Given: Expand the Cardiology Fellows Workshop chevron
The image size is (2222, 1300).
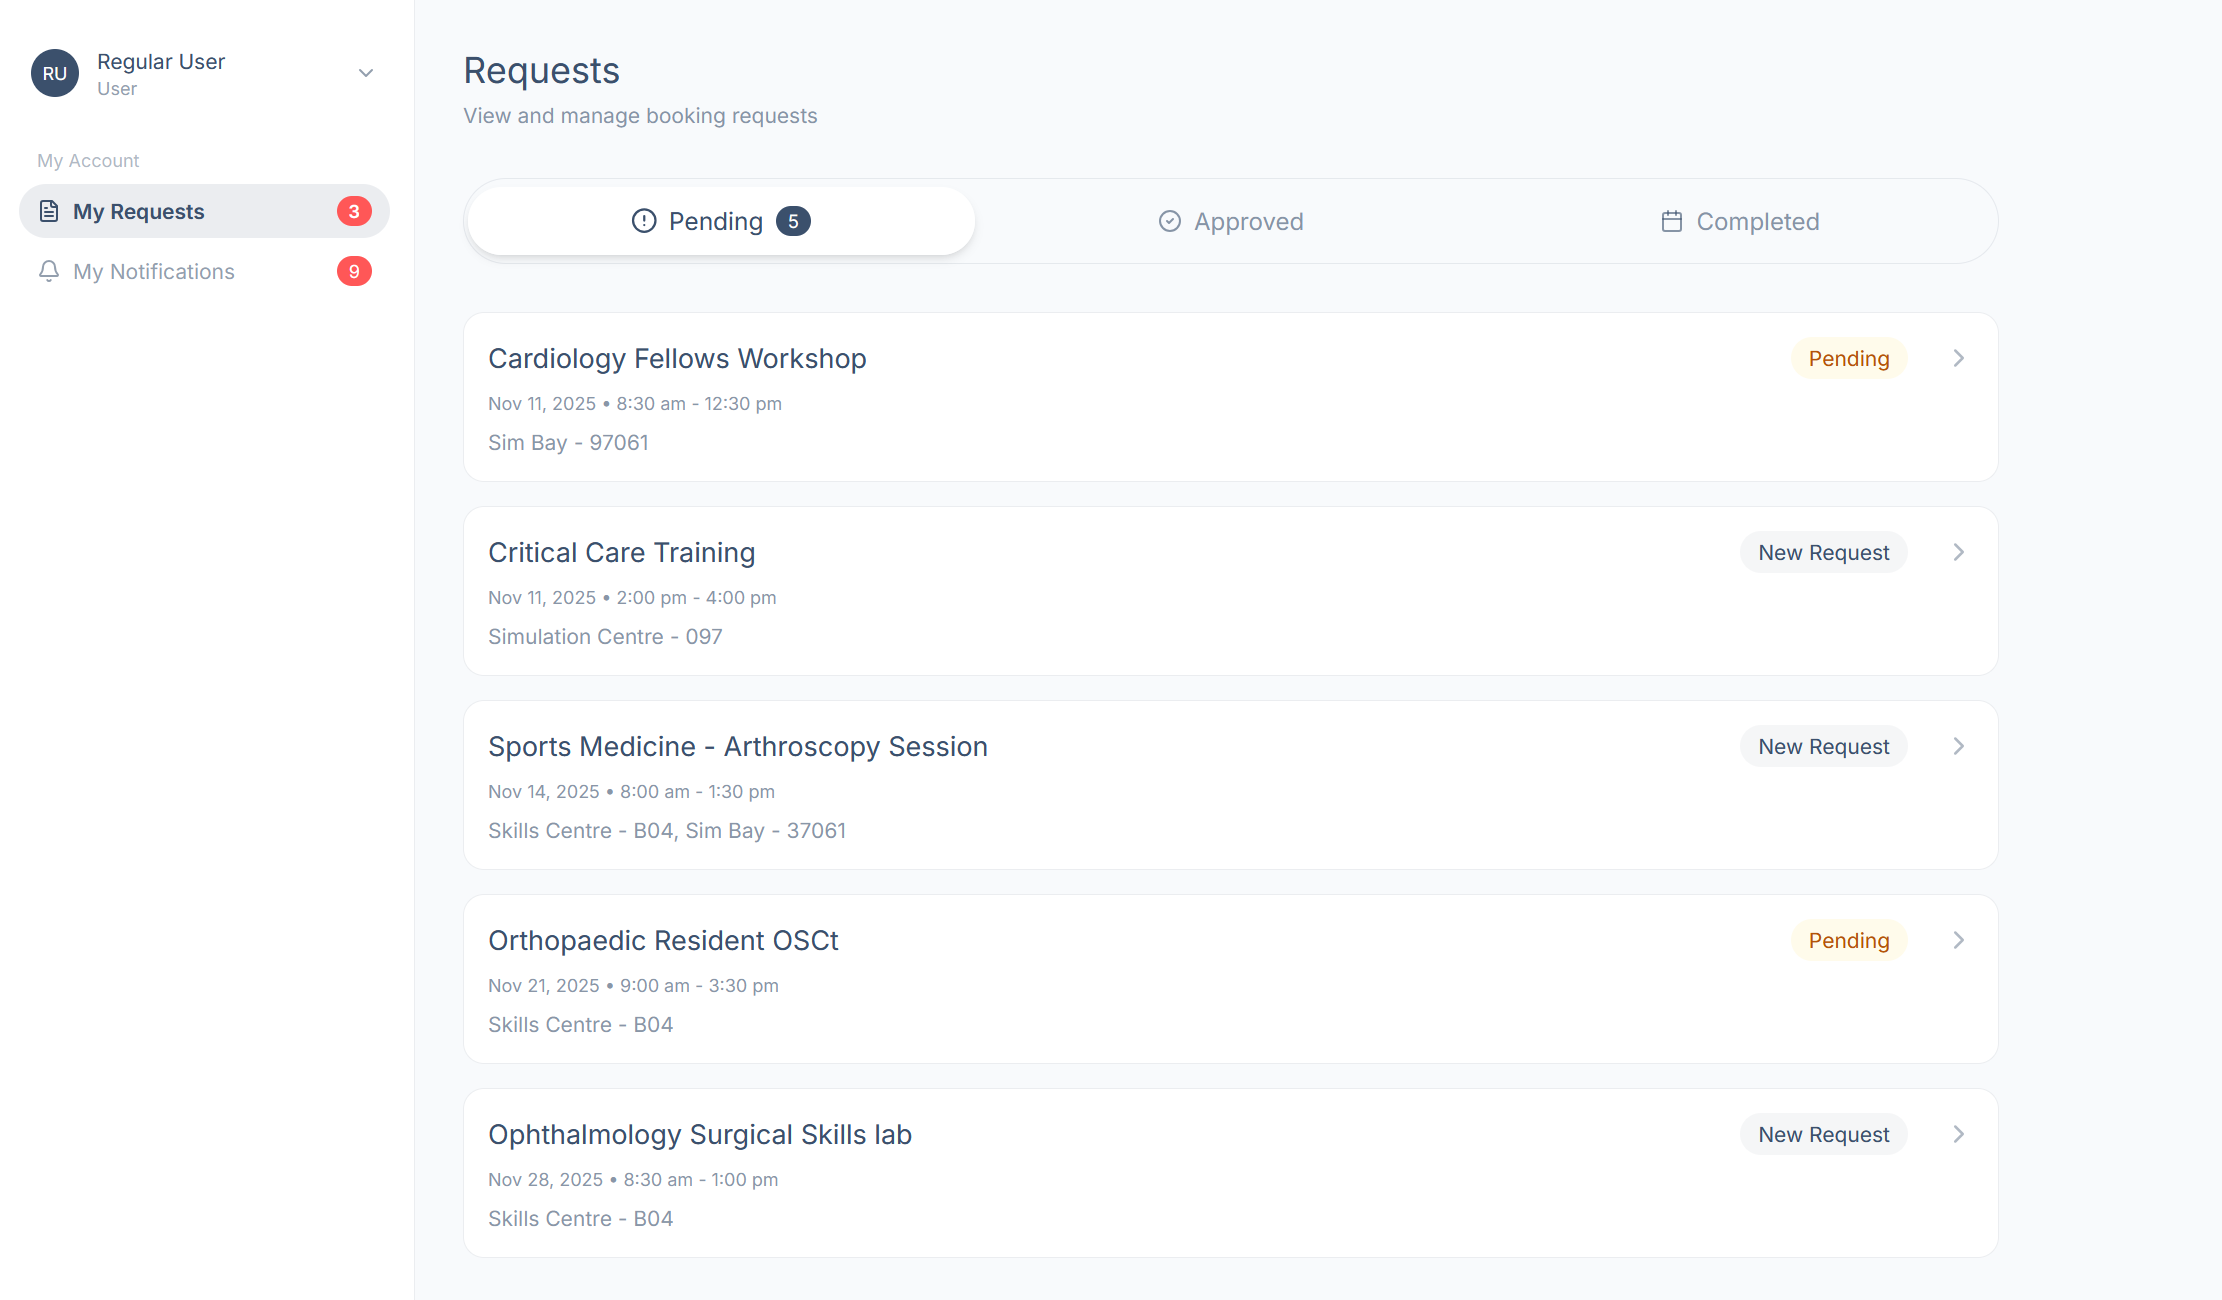Looking at the screenshot, I should (x=1959, y=358).
